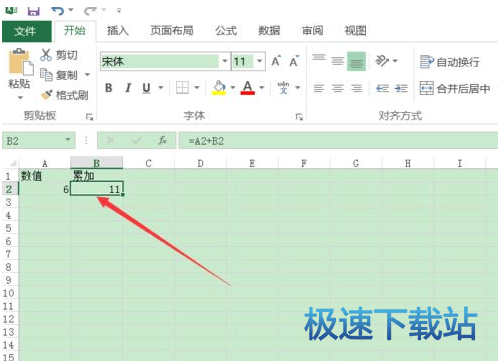Click the 合并后居中 merge and center button

click(x=455, y=88)
